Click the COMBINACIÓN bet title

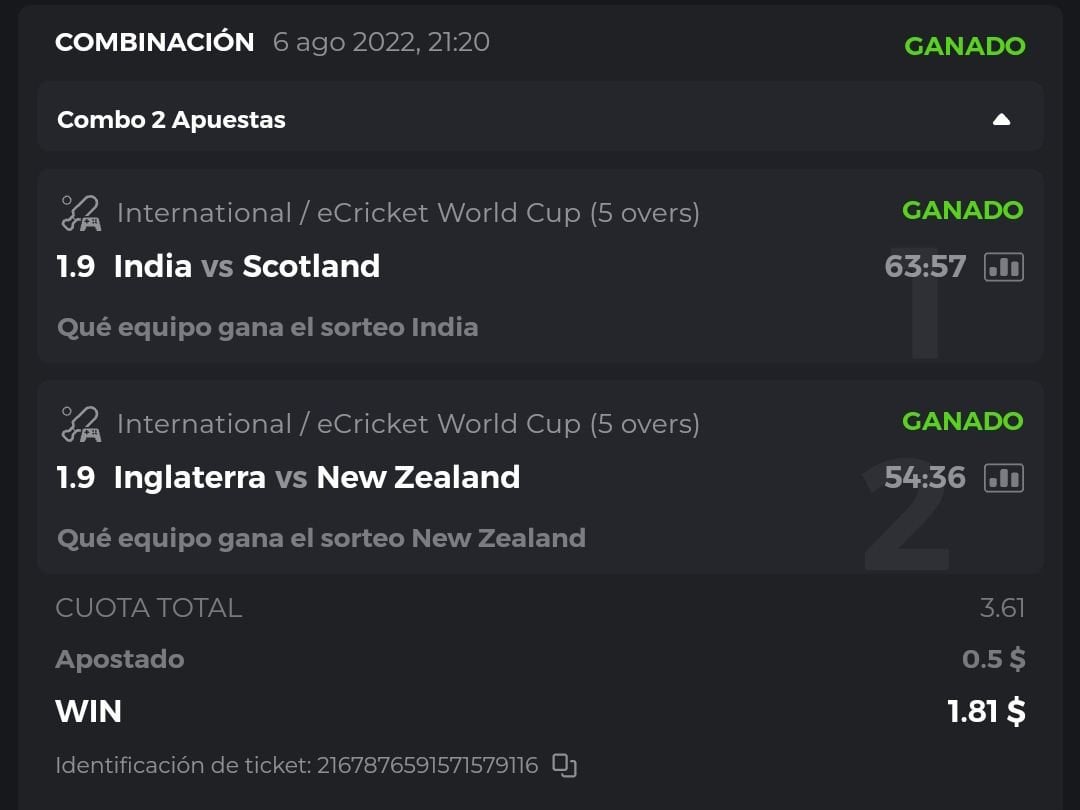(155, 42)
